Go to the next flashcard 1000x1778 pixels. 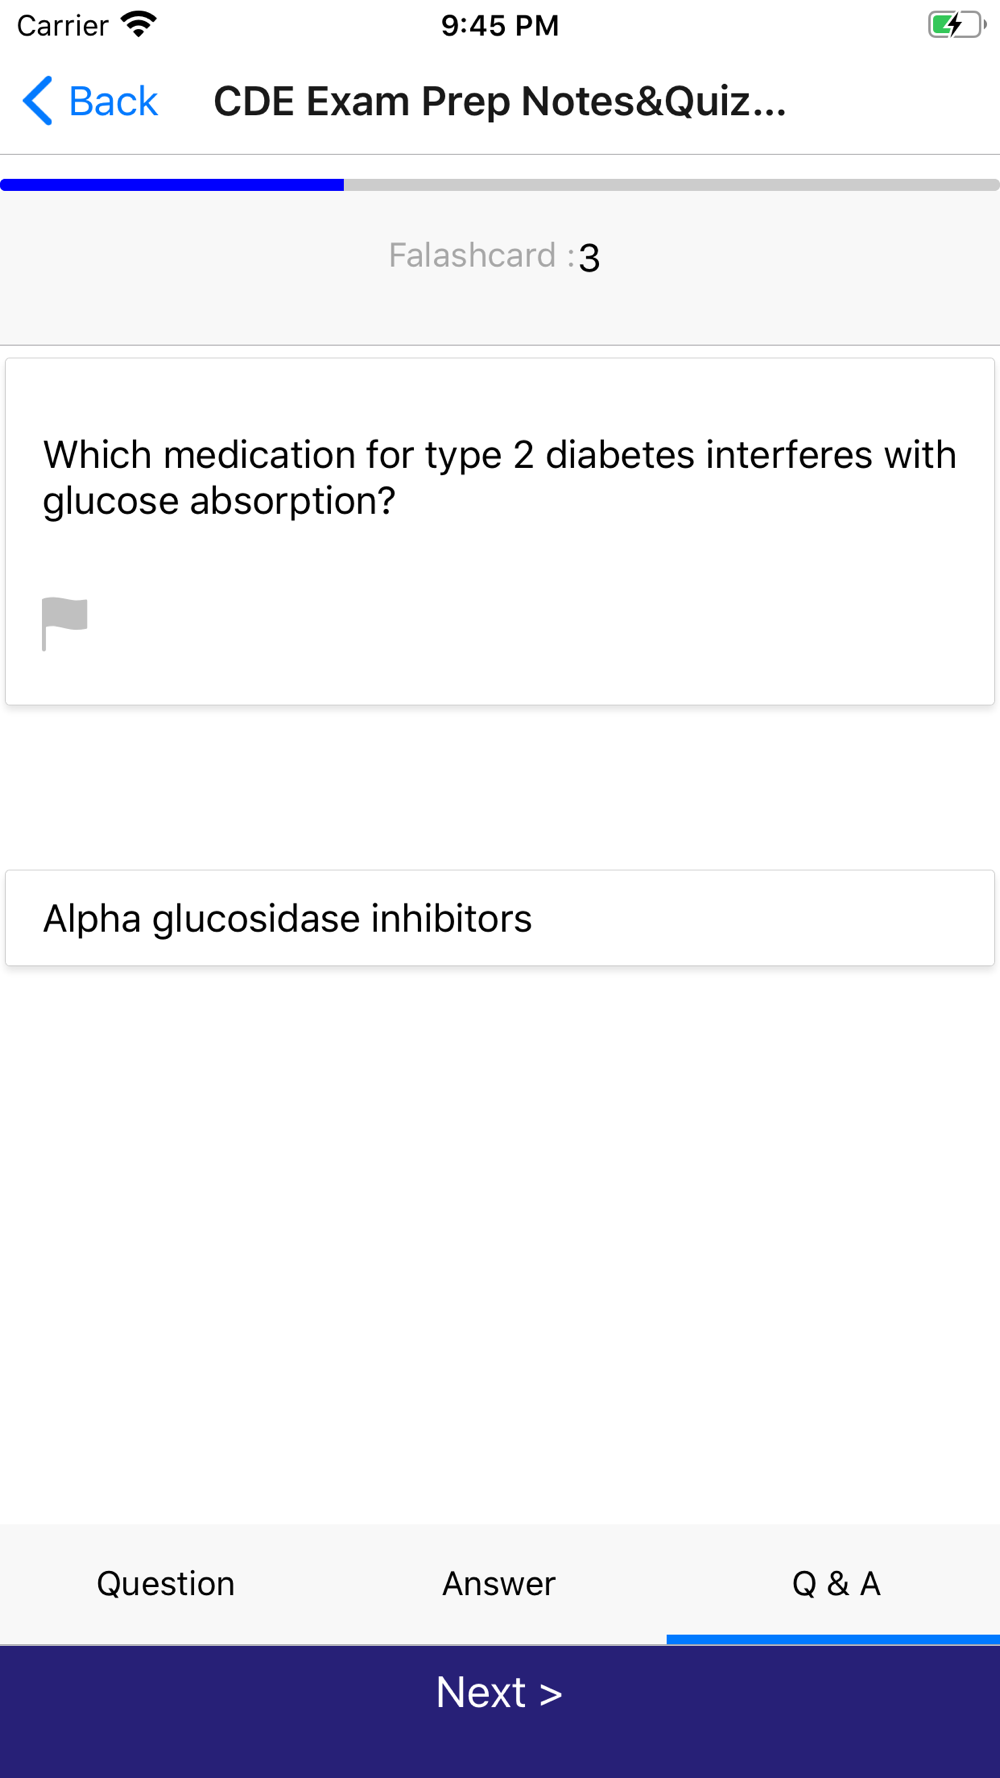click(x=500, y=1693)
